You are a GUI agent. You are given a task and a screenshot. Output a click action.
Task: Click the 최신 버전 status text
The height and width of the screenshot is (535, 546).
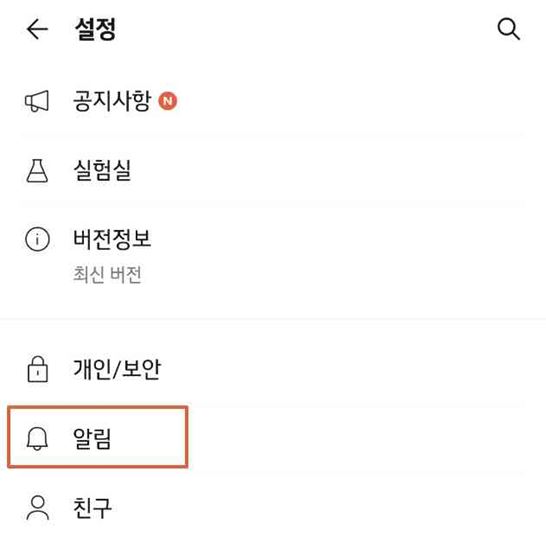(107, 274)
